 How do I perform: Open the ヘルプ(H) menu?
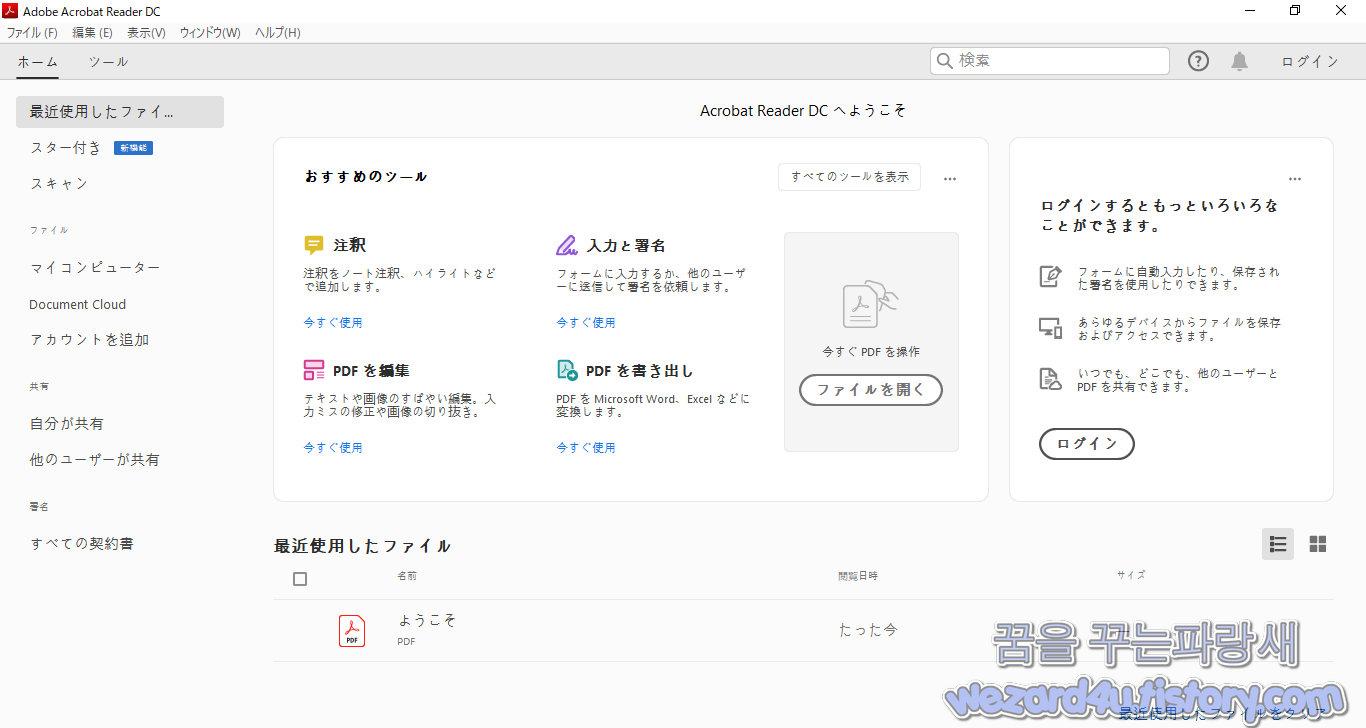coord(278,33)
